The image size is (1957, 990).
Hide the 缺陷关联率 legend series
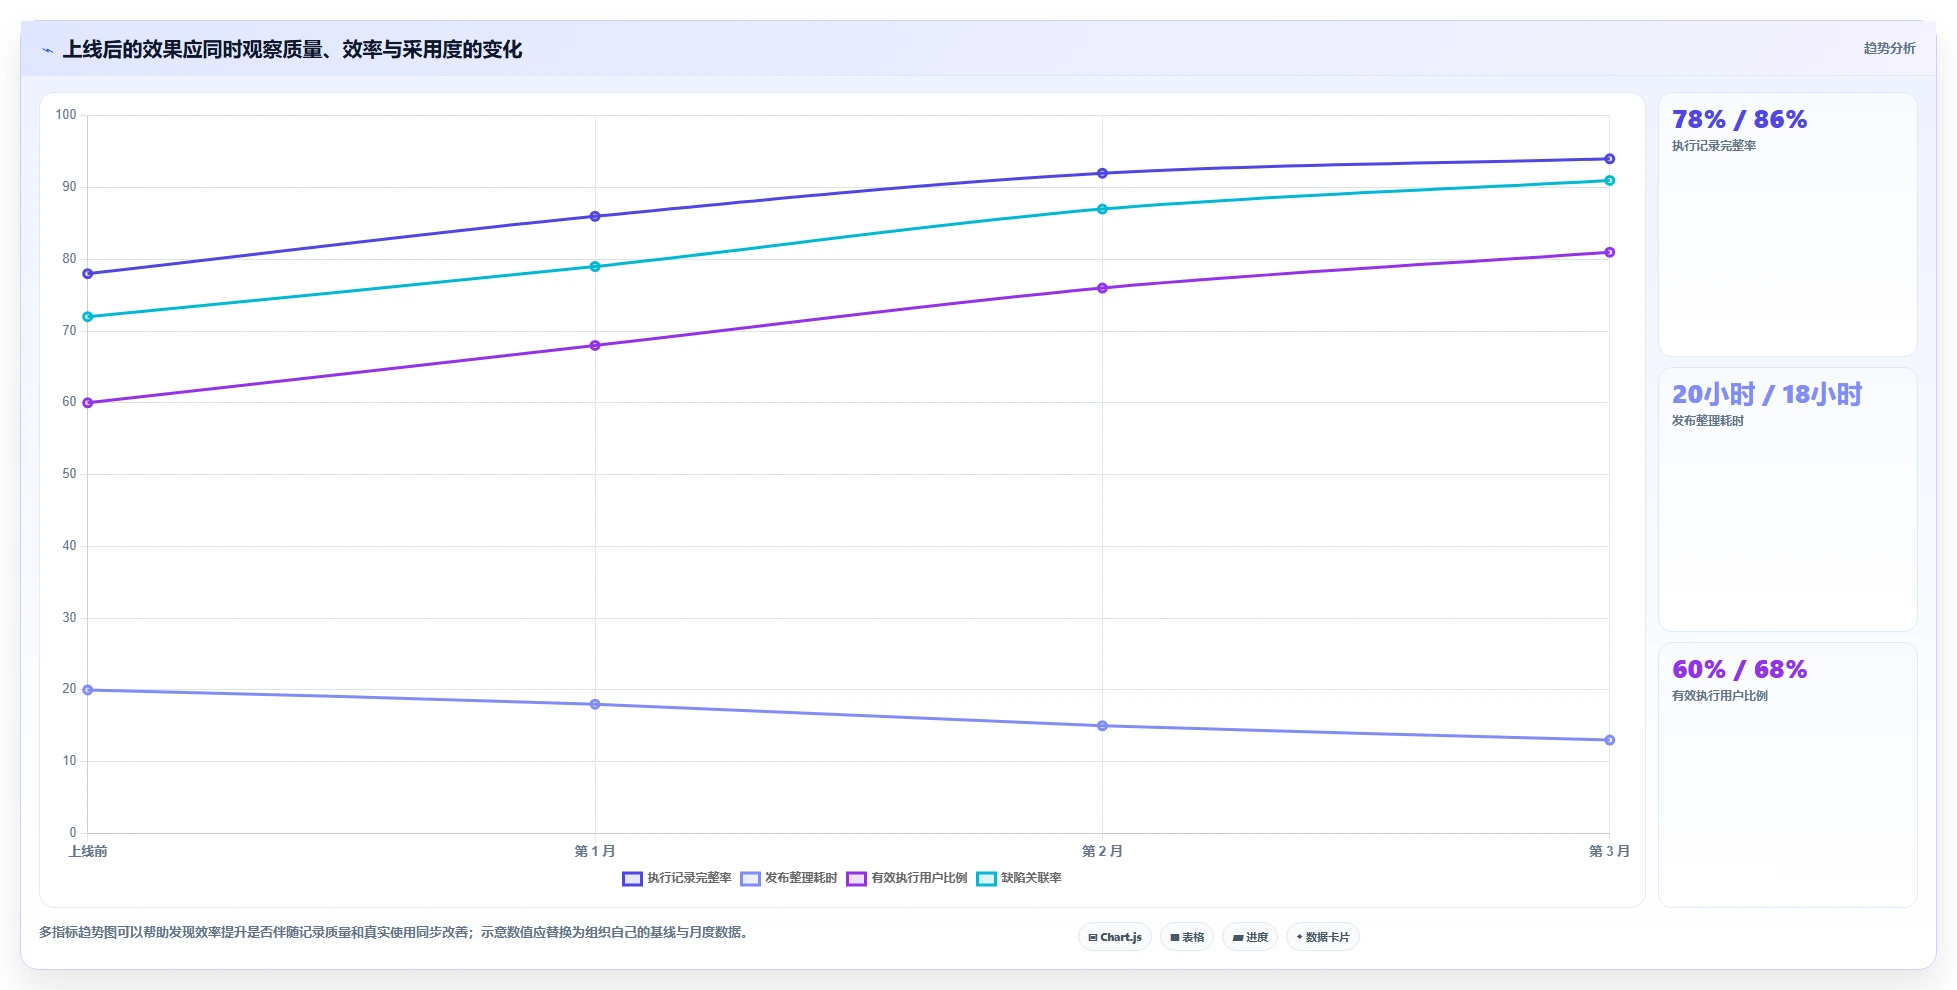pyautogui.click(x=1019, y=878)
